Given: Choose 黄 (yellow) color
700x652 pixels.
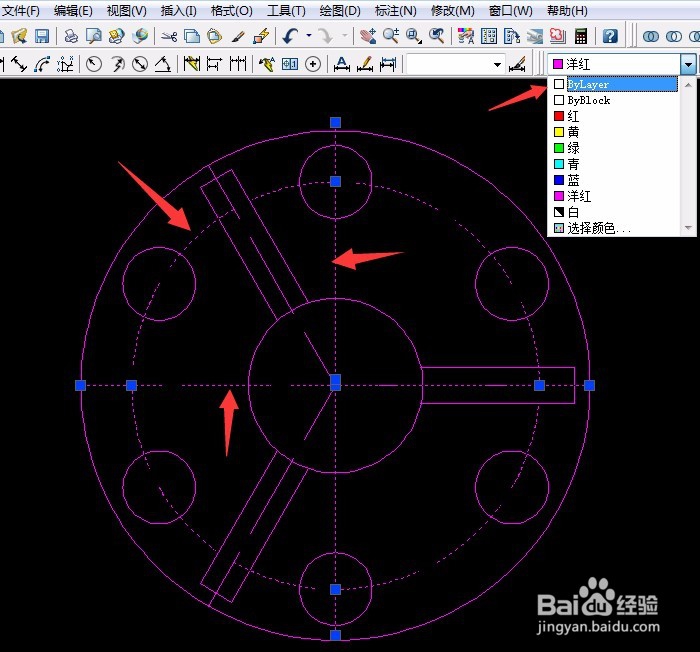Looking at the screenshot, I should [615, 132].
